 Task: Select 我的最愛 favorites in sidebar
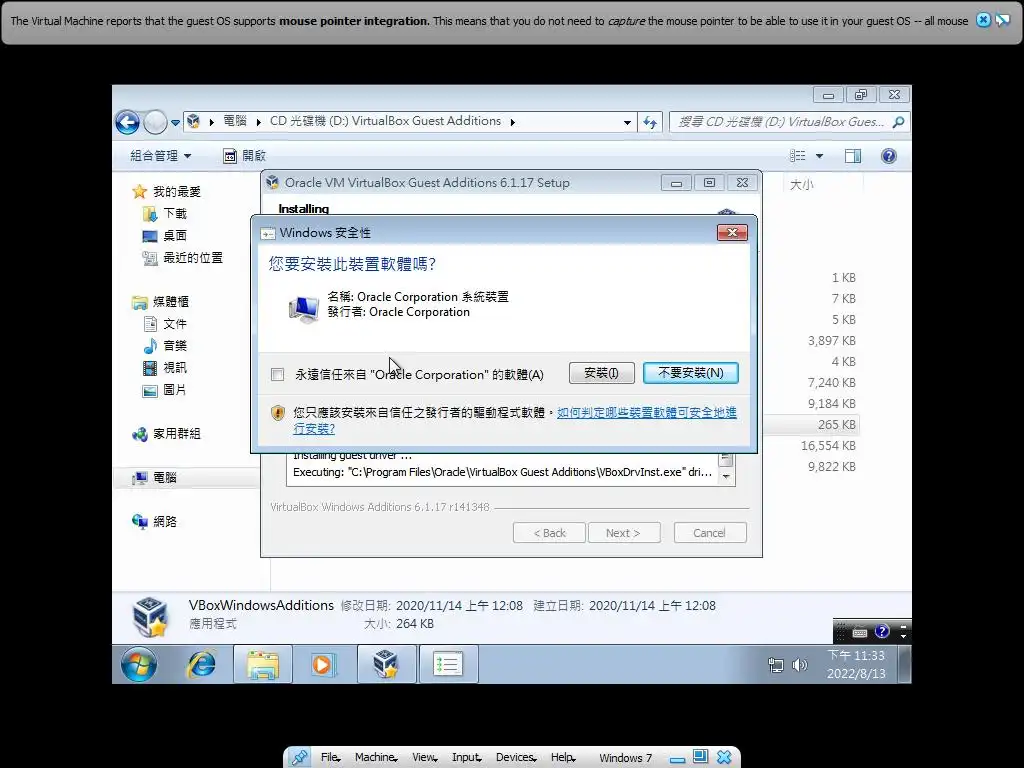coord(167,191)
